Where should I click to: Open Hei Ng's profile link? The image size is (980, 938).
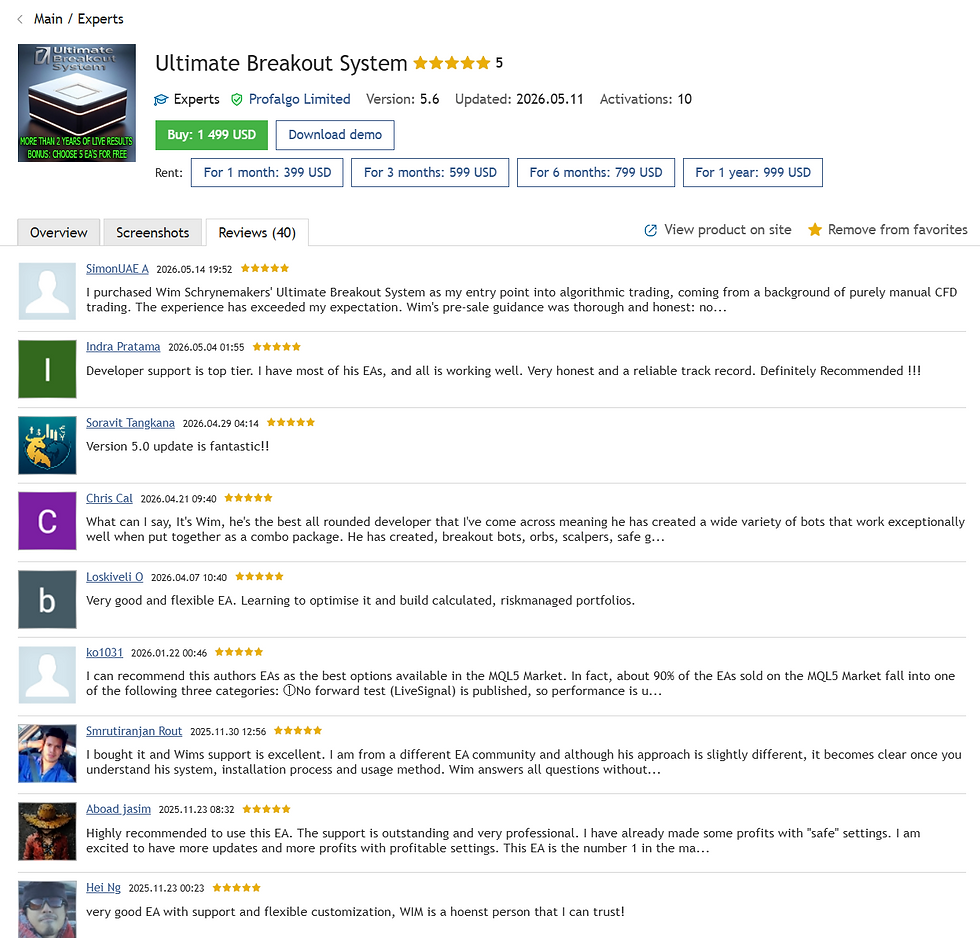point(103,888)
